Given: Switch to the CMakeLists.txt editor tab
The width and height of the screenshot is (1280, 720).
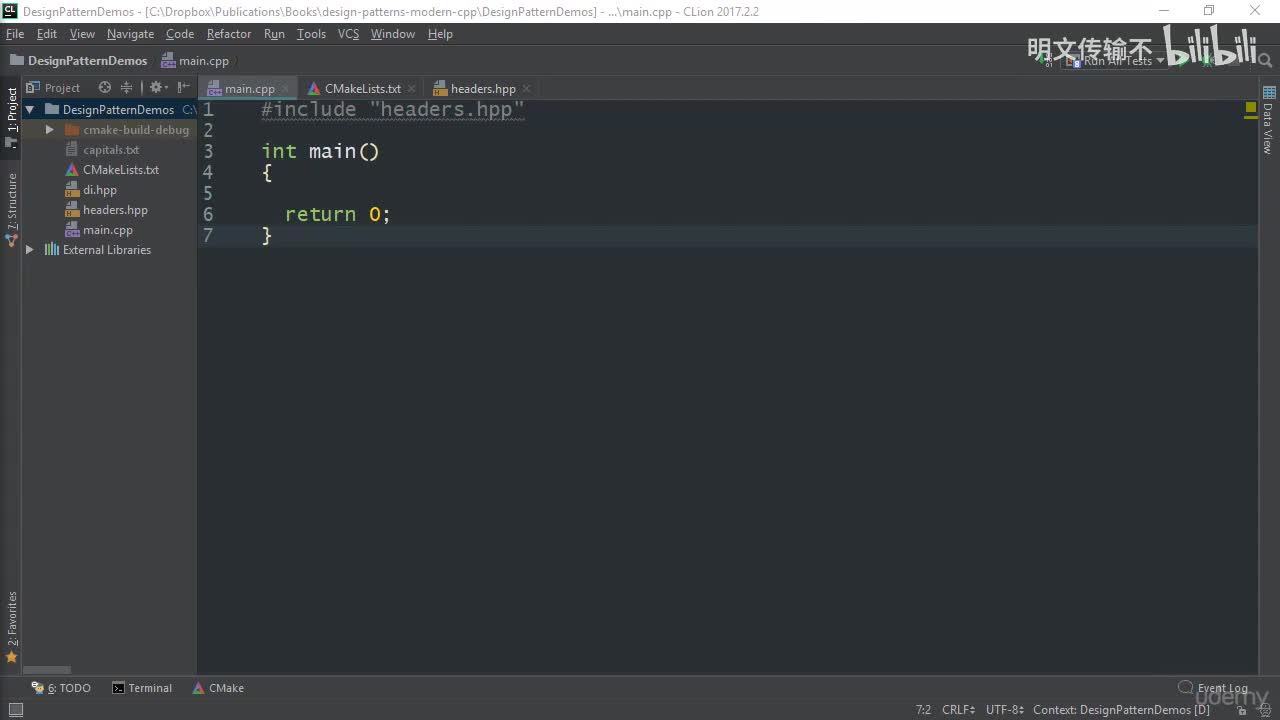Looking at the screenshot, I should tap(362, 89).
